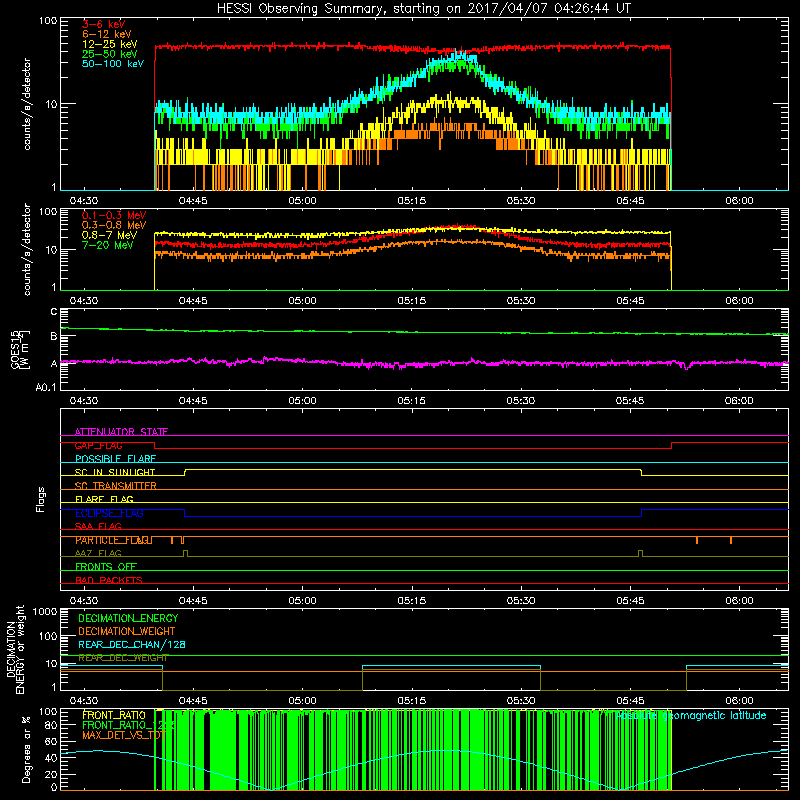Click the 04:45 tick under keV panel
The width and height of the screenshot is (800, 800).
[x=193, y=201]
